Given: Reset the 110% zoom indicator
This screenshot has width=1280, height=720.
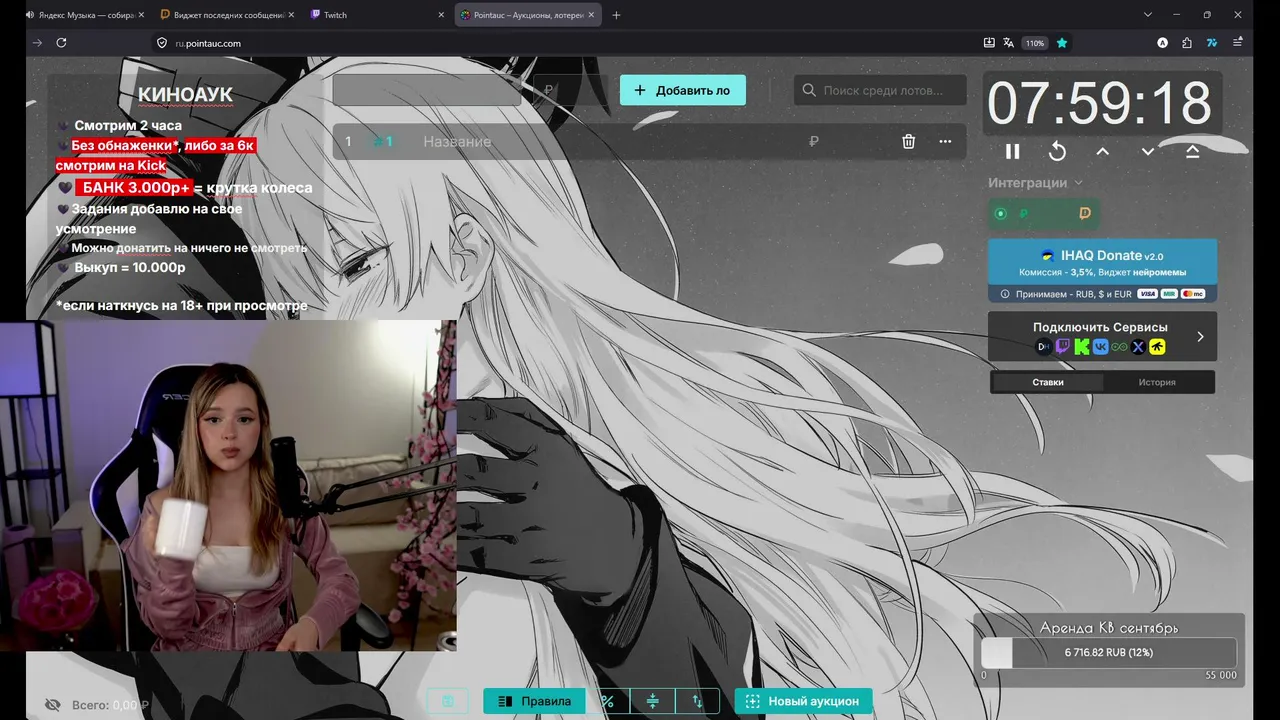Looking at the screenshot, I should [x=1034, y=43].
